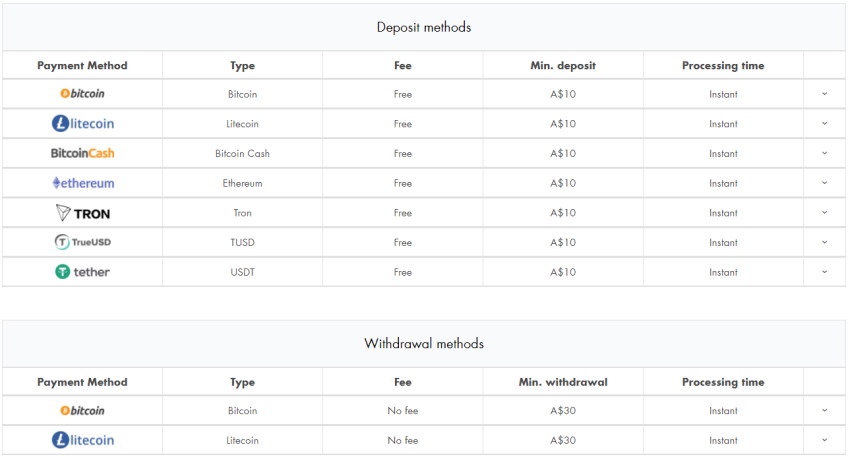Screen dimensions: 850x457
Task: Expand the TUSD deposit row chevron
Action: [825, 242]
